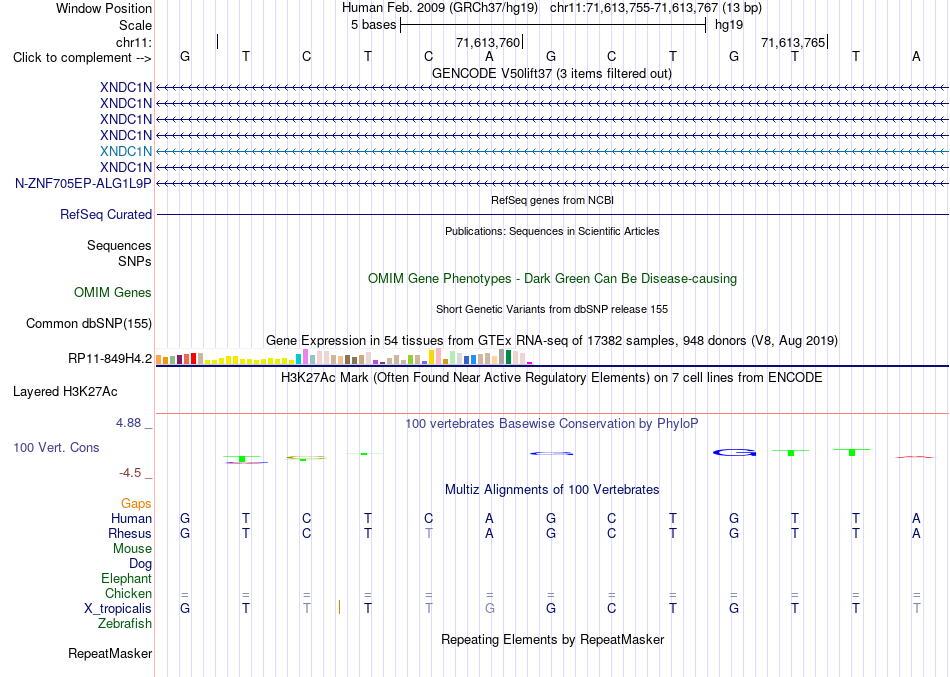Select the Dog alignment row label

(140, 564)
